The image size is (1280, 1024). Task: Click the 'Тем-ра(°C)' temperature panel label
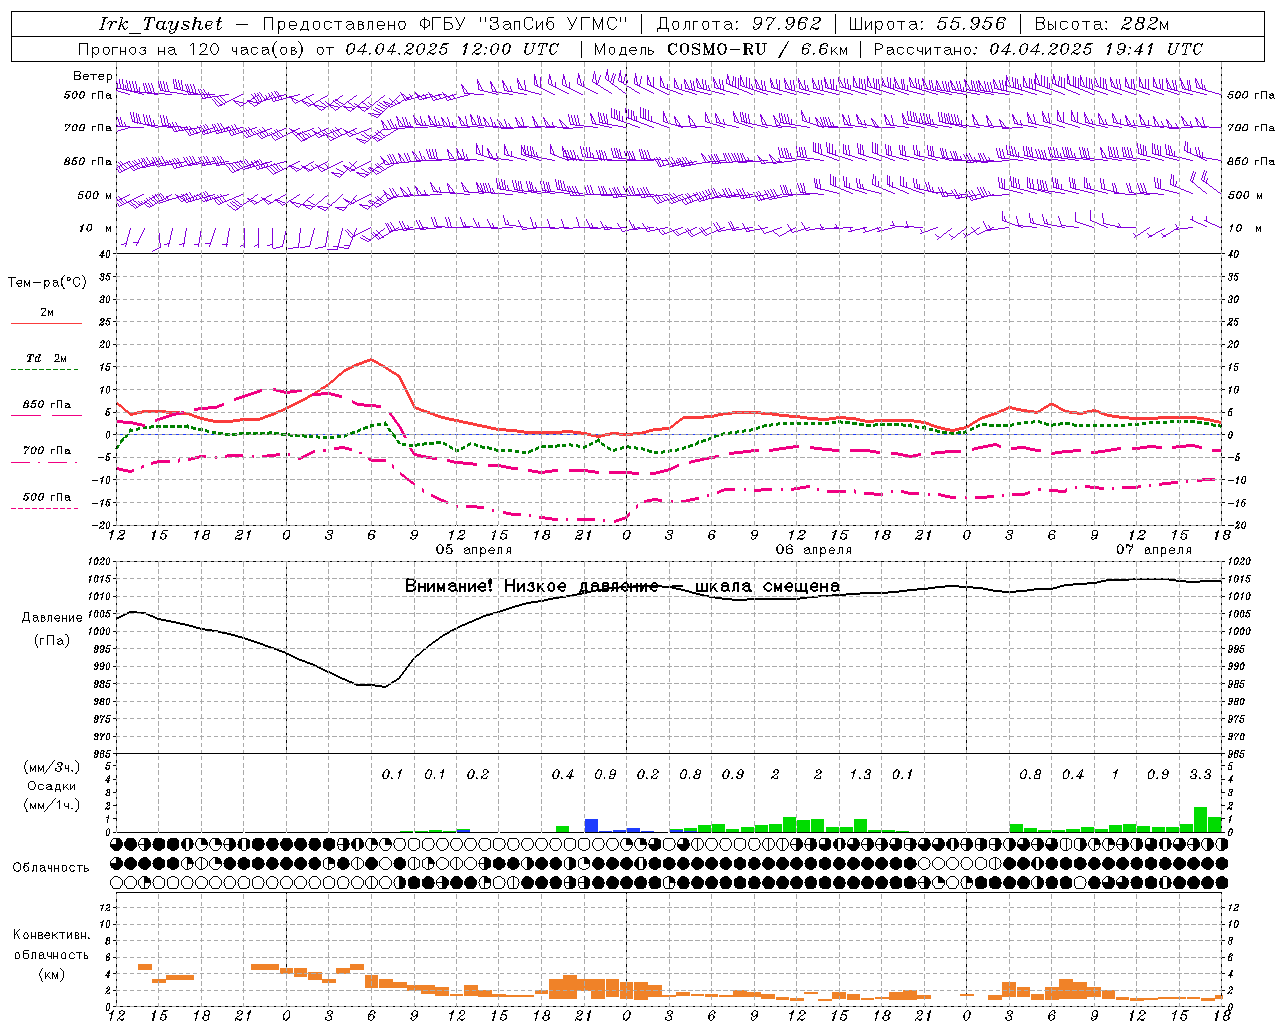[47, 283]
